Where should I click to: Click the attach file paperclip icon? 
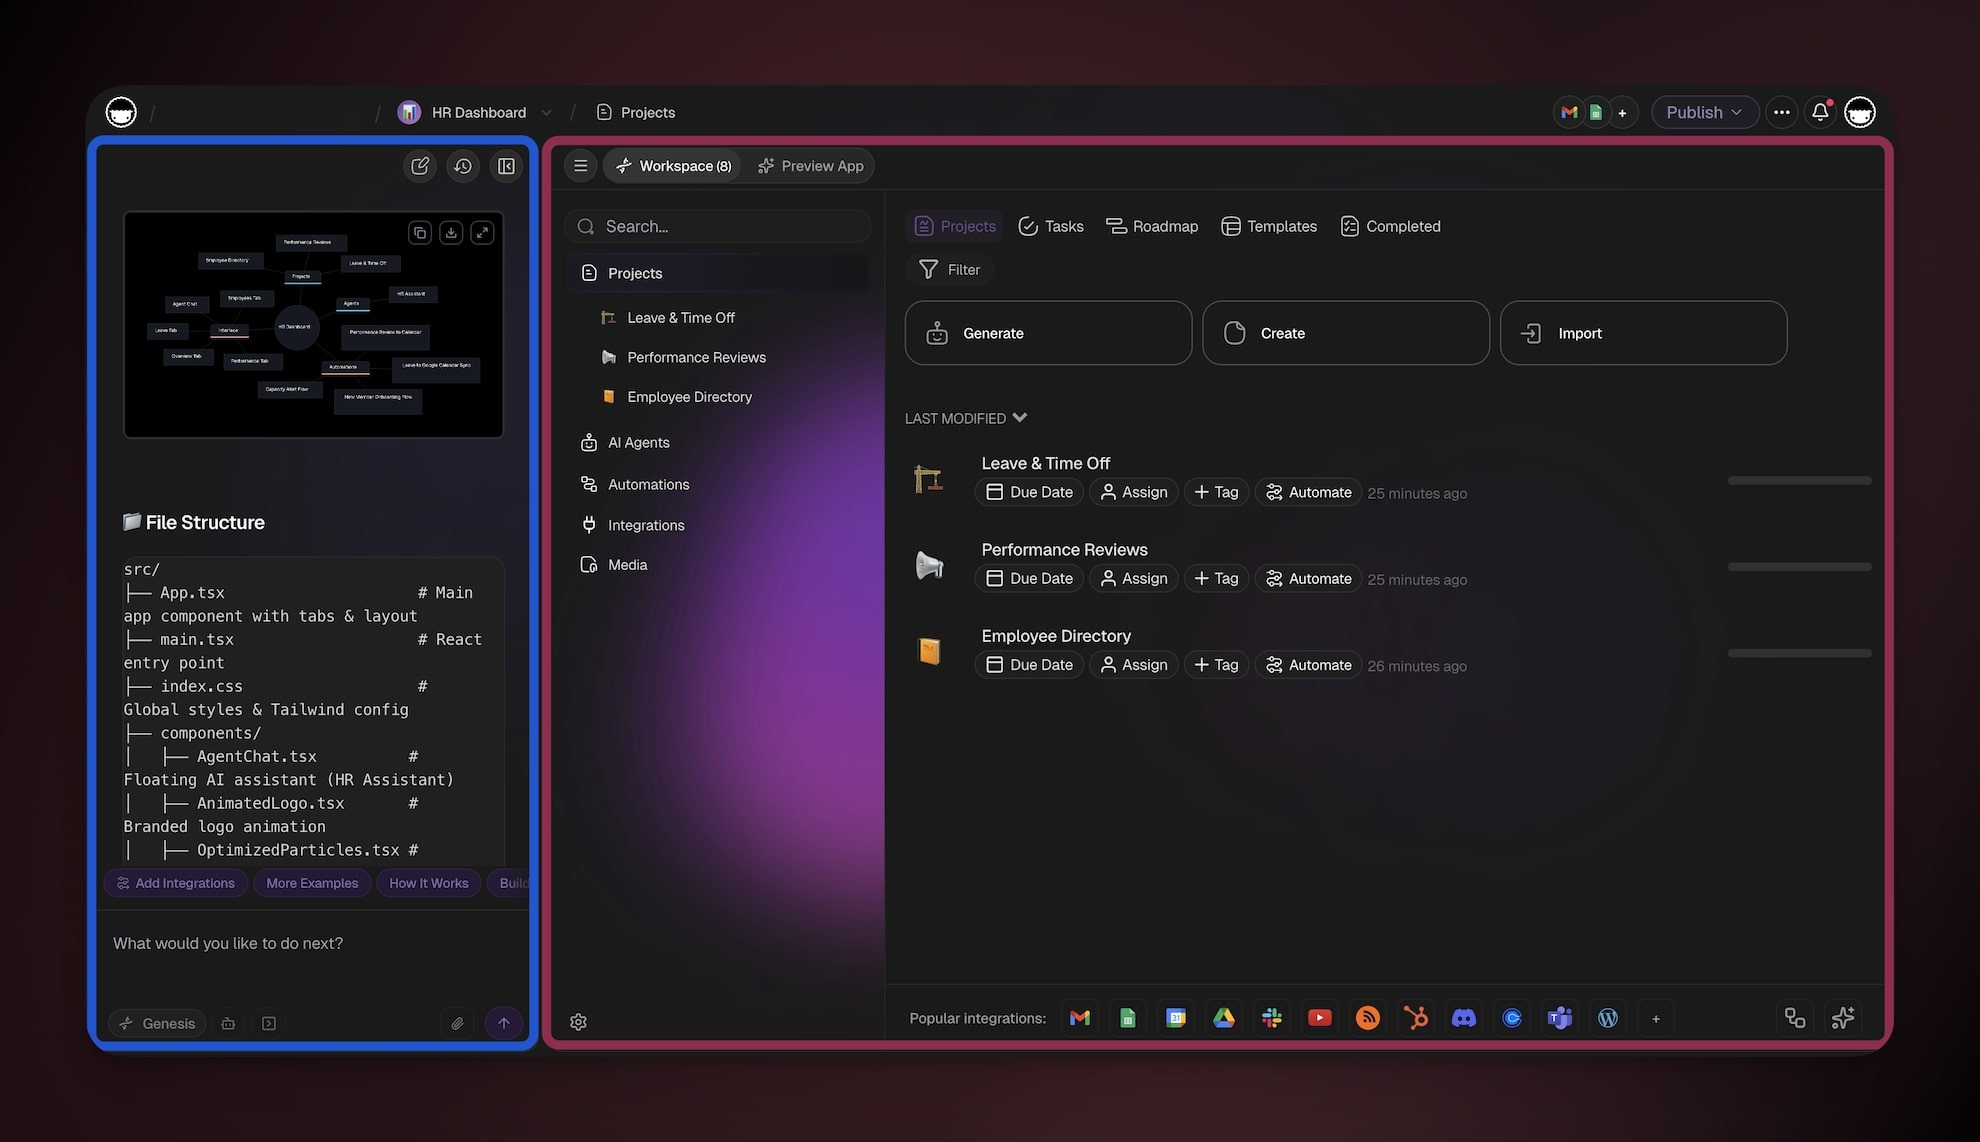[457, 1023]
